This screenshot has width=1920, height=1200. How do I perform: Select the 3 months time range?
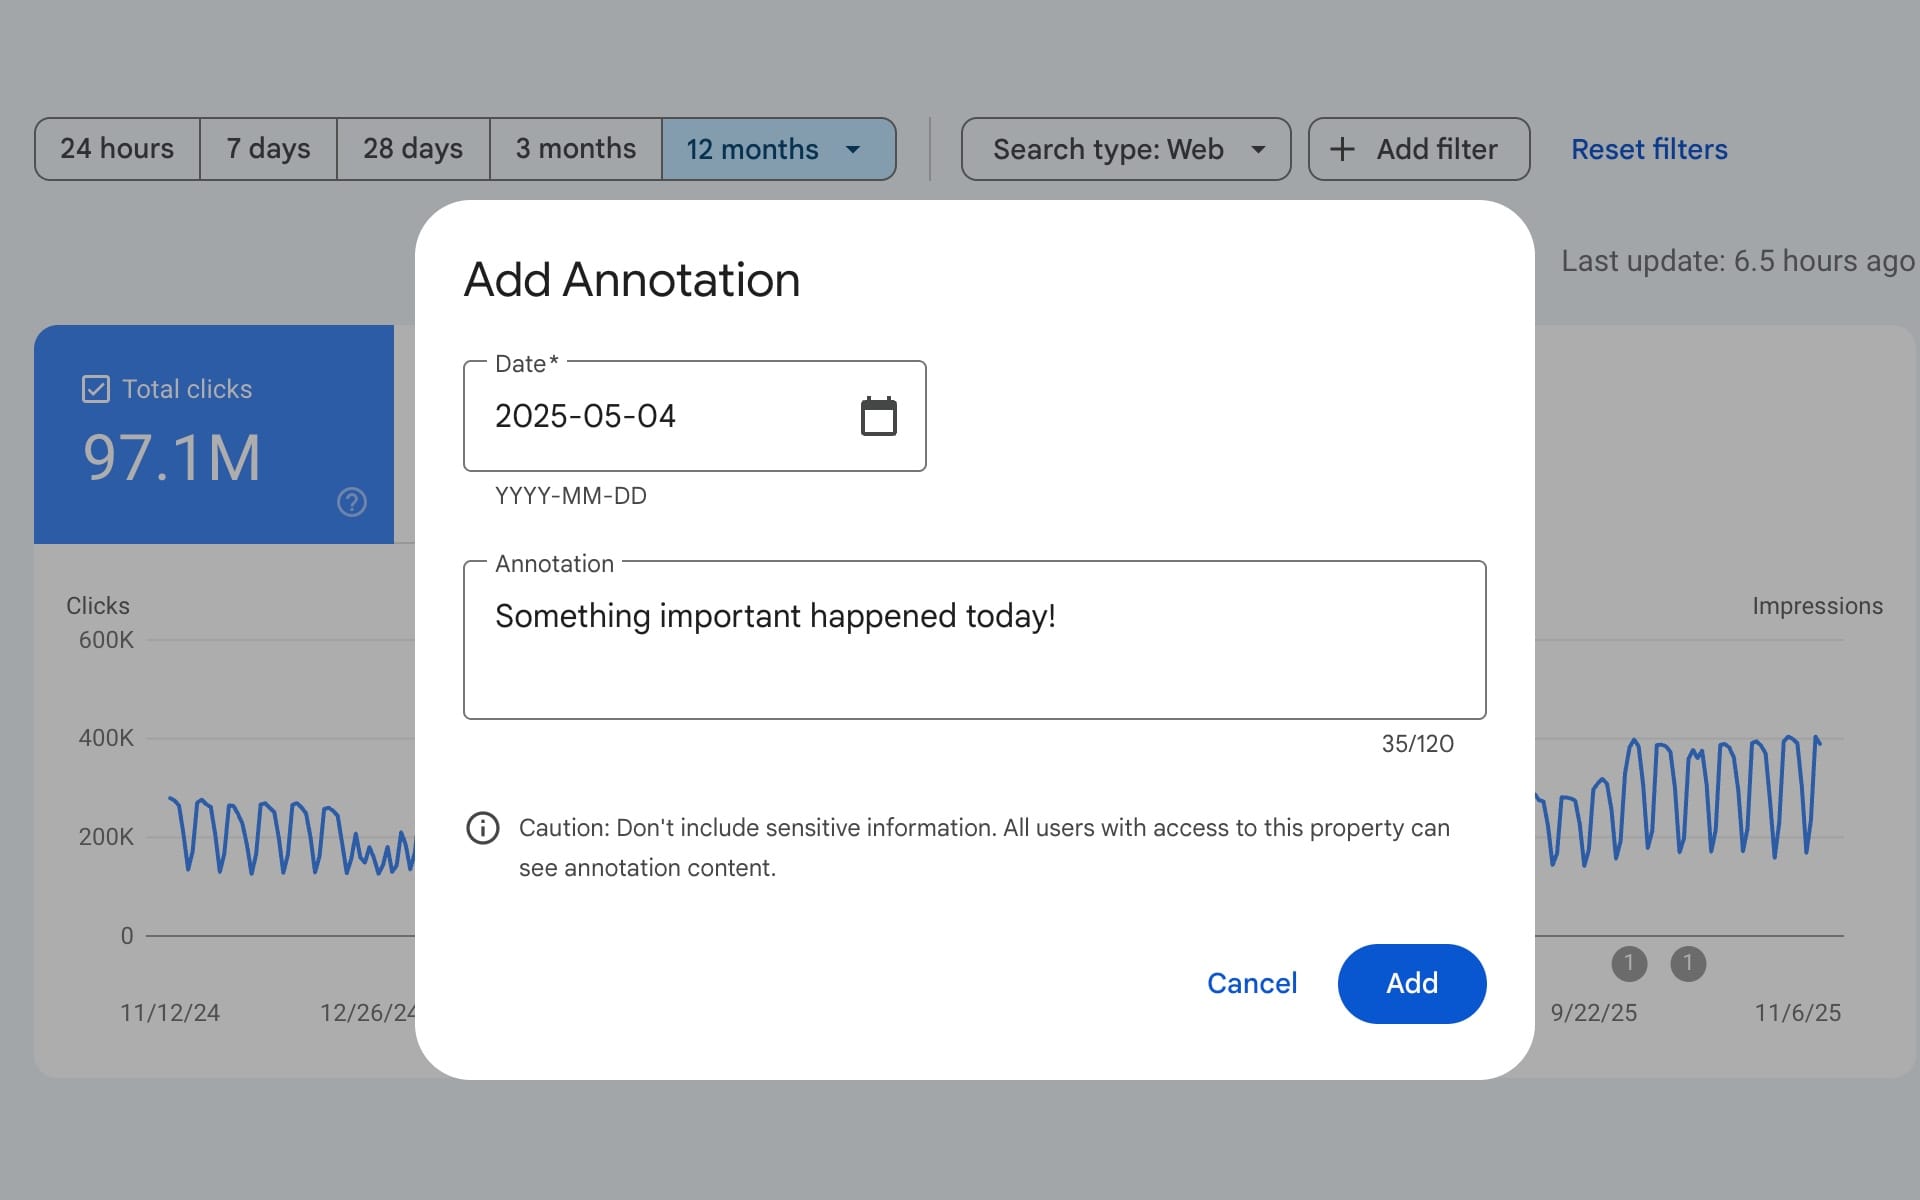(x=575, y=148)
